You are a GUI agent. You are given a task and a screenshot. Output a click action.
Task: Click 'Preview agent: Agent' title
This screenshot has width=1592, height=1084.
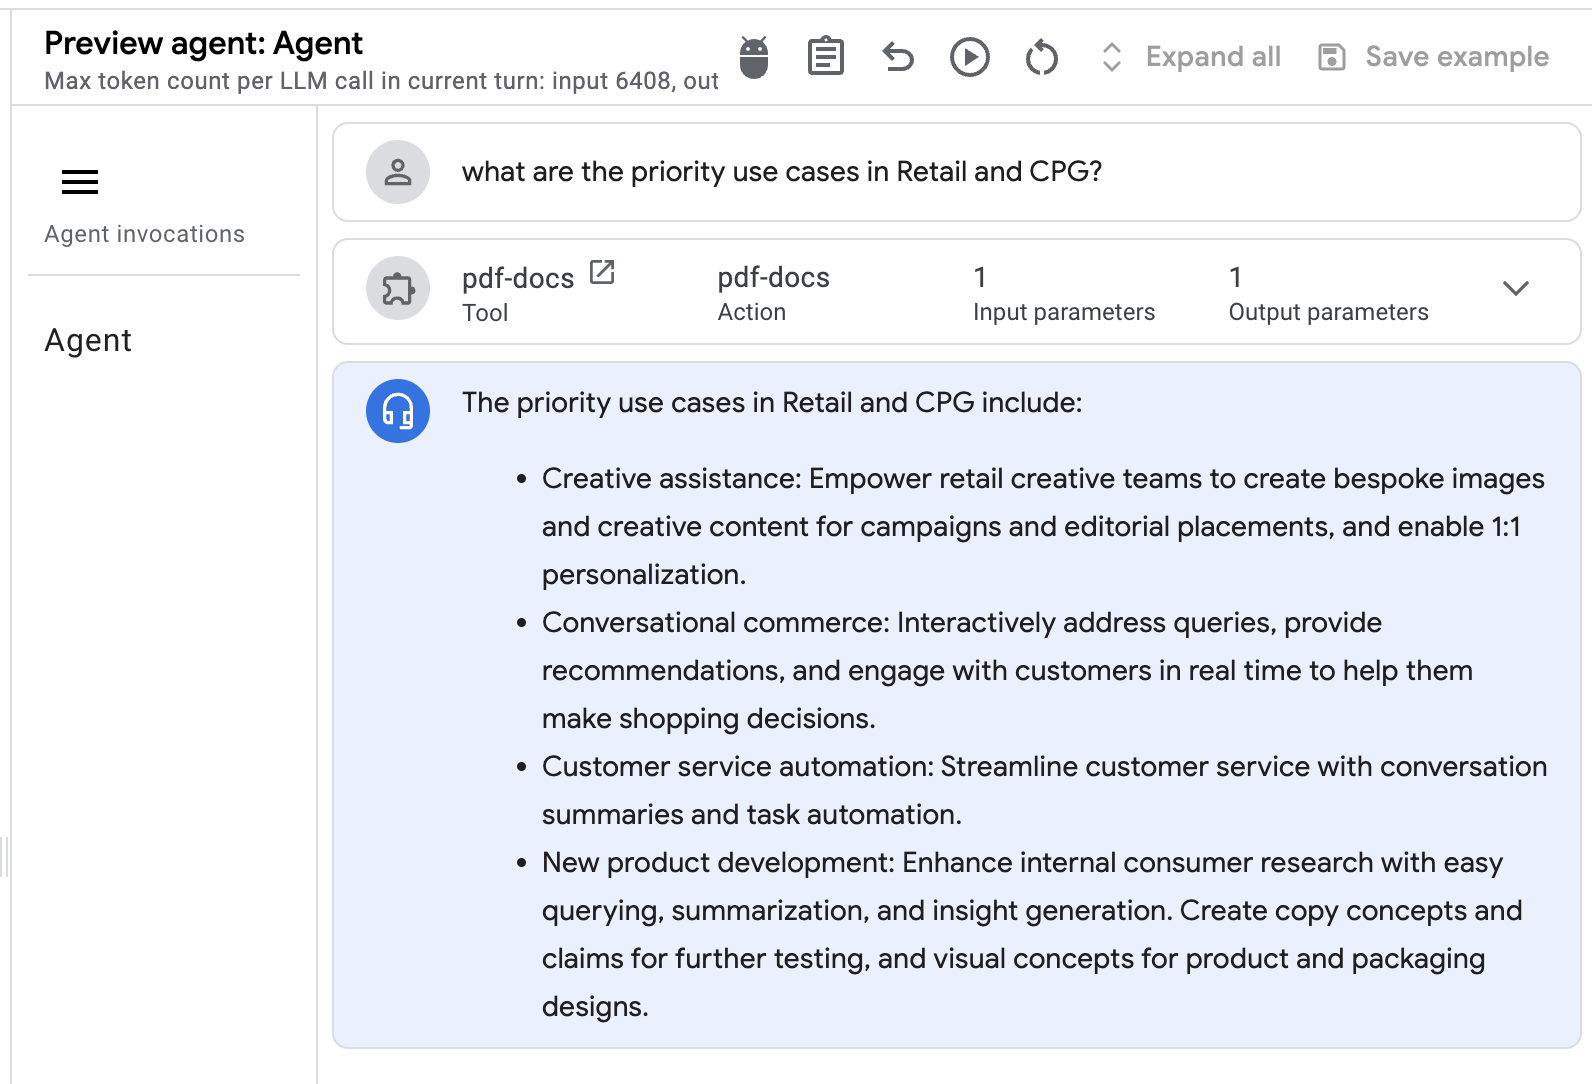[204, 43]
